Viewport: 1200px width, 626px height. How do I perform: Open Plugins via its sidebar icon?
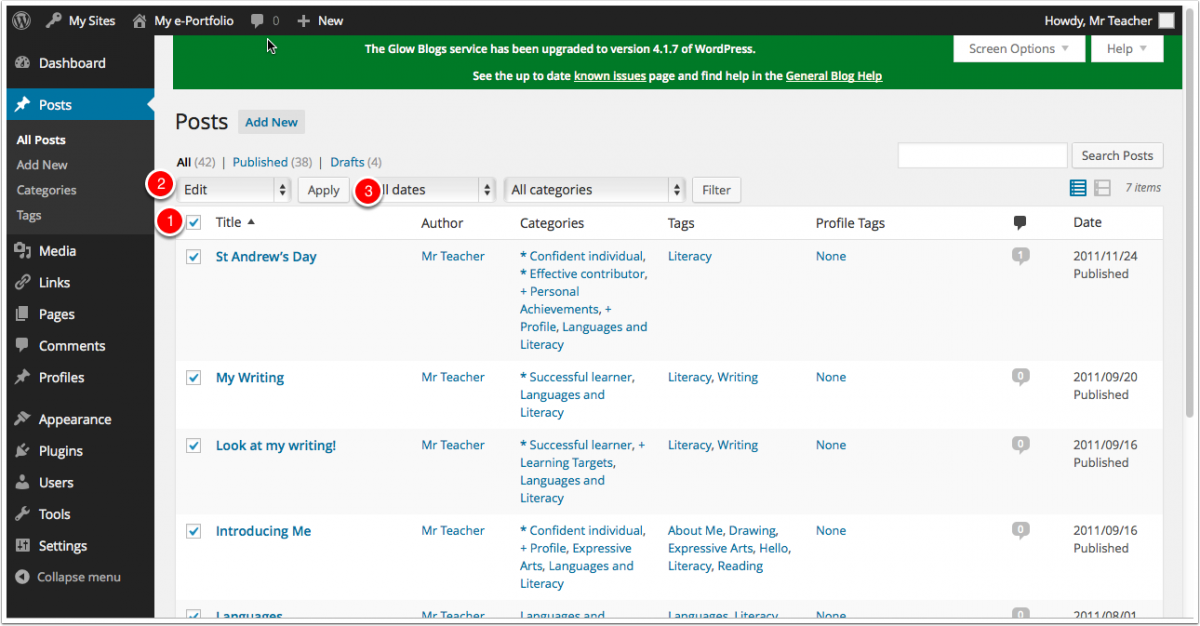tap(22, 451)
